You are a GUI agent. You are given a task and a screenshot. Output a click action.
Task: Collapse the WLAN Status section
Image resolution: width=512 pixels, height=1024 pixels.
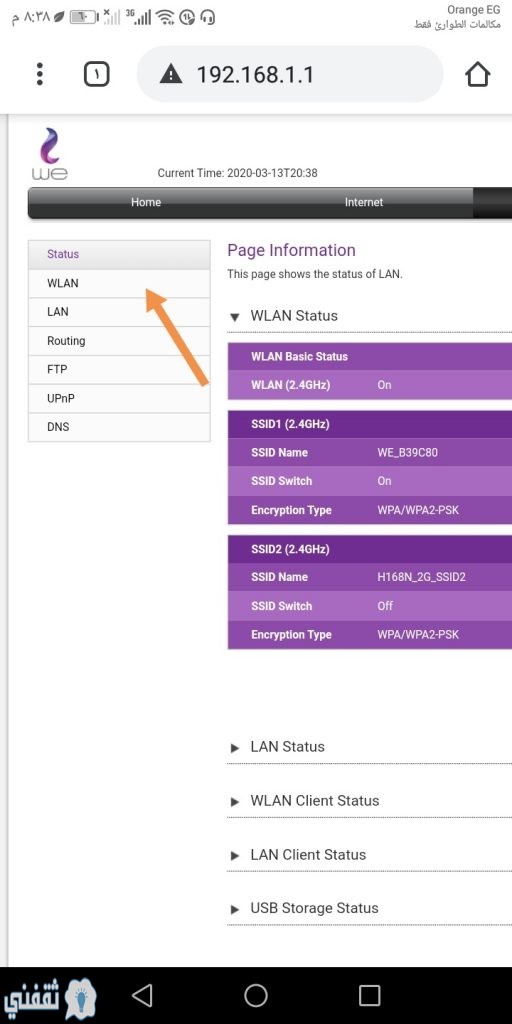point(283,316)
